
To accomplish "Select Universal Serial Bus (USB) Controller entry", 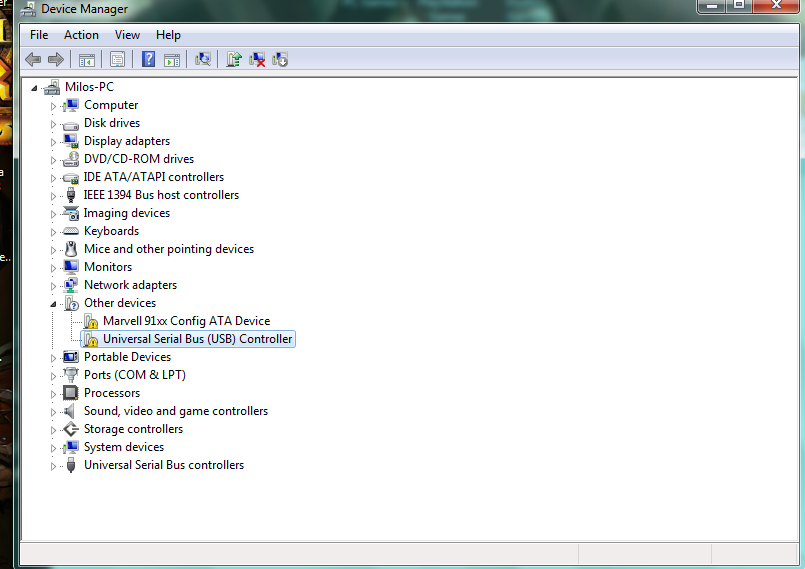I will click(198, 339).
